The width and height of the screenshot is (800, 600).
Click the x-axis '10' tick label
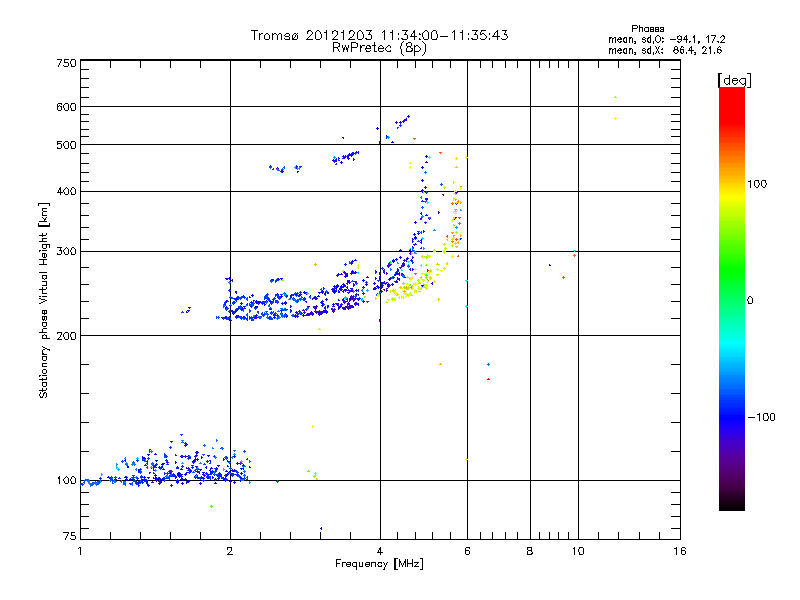point(578,551)
